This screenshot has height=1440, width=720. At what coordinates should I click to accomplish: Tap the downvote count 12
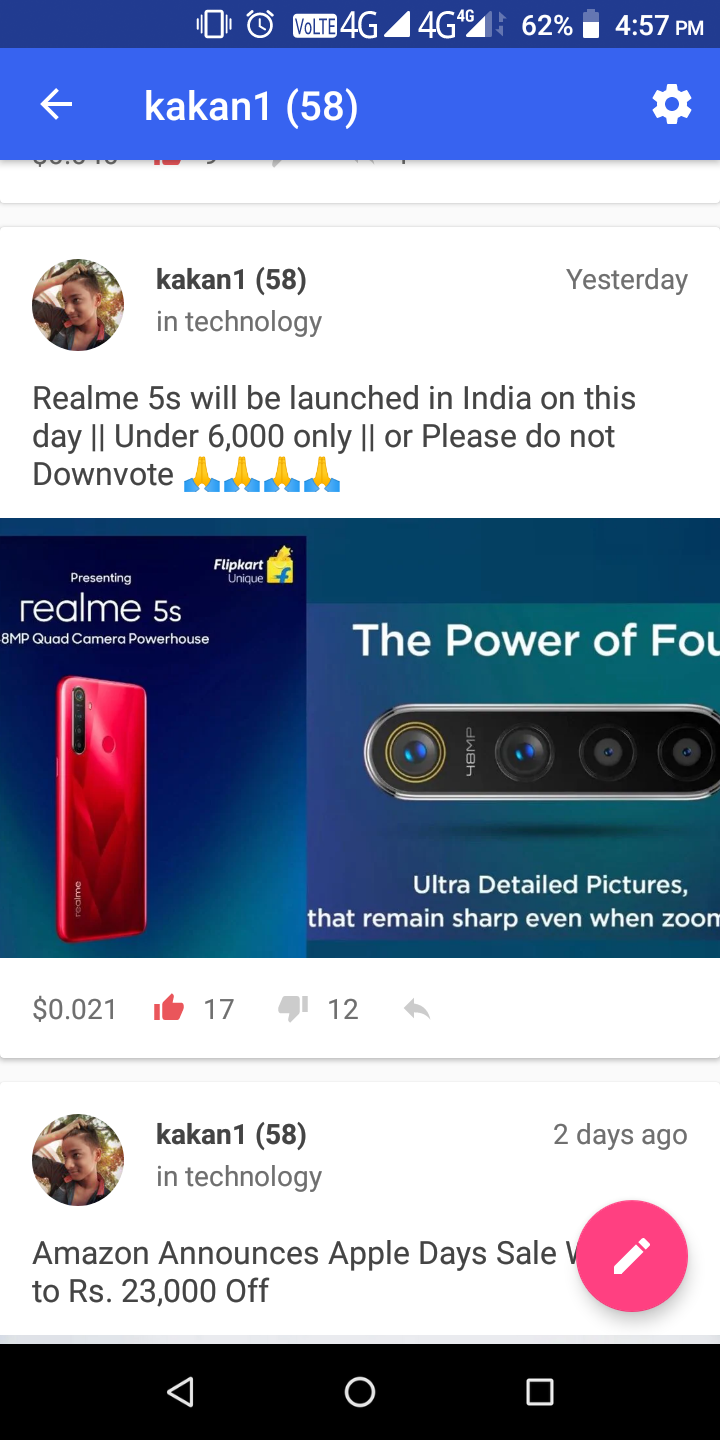(343, 1009)
